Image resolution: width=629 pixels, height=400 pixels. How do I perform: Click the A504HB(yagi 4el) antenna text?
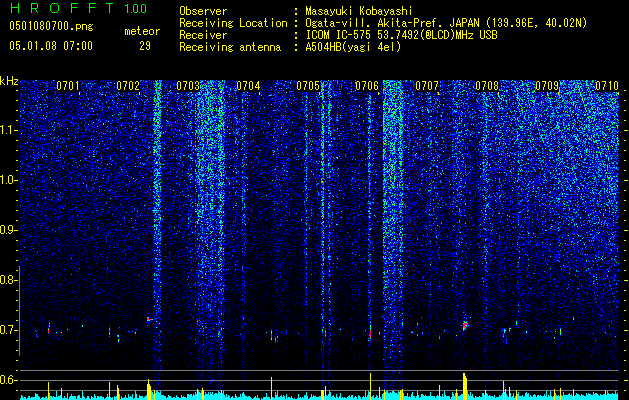point(353,47)
